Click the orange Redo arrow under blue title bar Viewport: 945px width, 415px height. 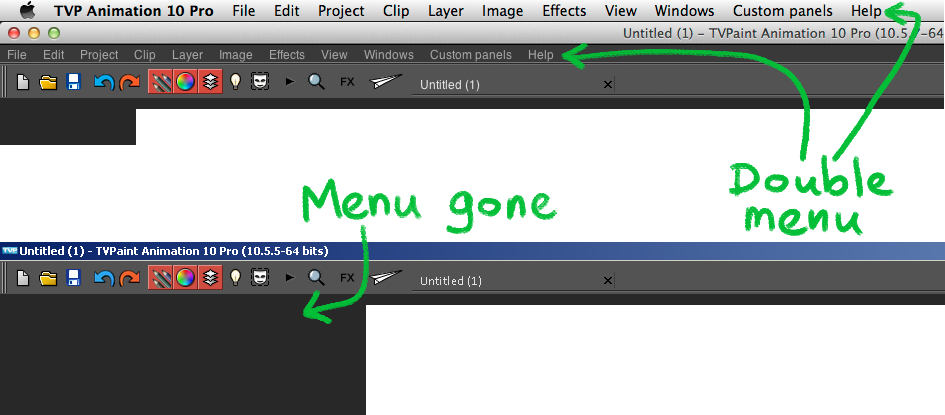click(130, 278)
